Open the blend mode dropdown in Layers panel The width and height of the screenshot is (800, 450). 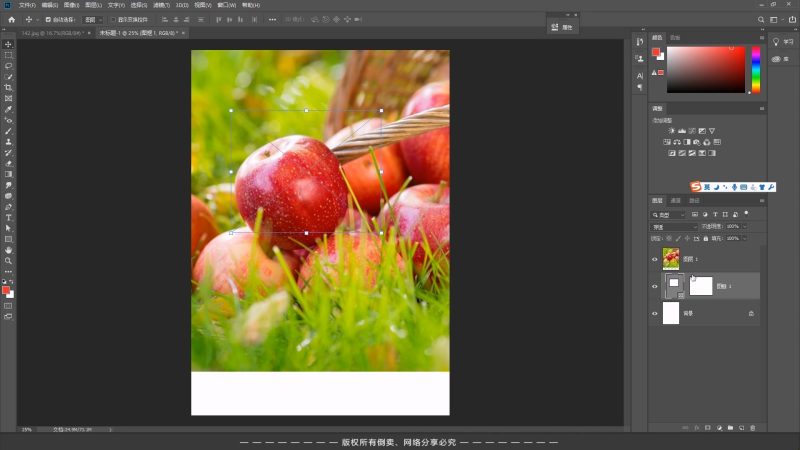click(x=674, y=227)
